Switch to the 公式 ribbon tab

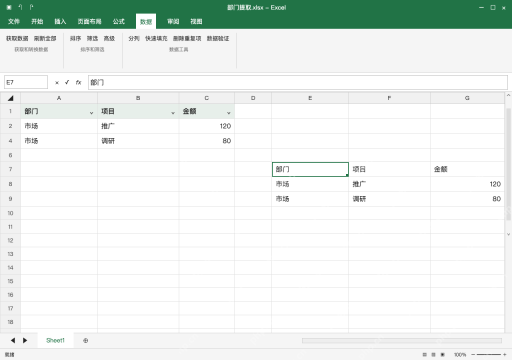pyautogui.click(x=119, y=22)
